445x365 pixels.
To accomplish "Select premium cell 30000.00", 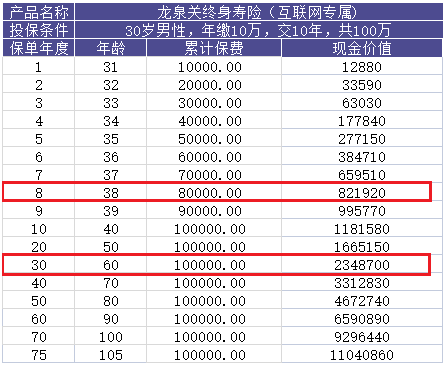I will point(214,103).
